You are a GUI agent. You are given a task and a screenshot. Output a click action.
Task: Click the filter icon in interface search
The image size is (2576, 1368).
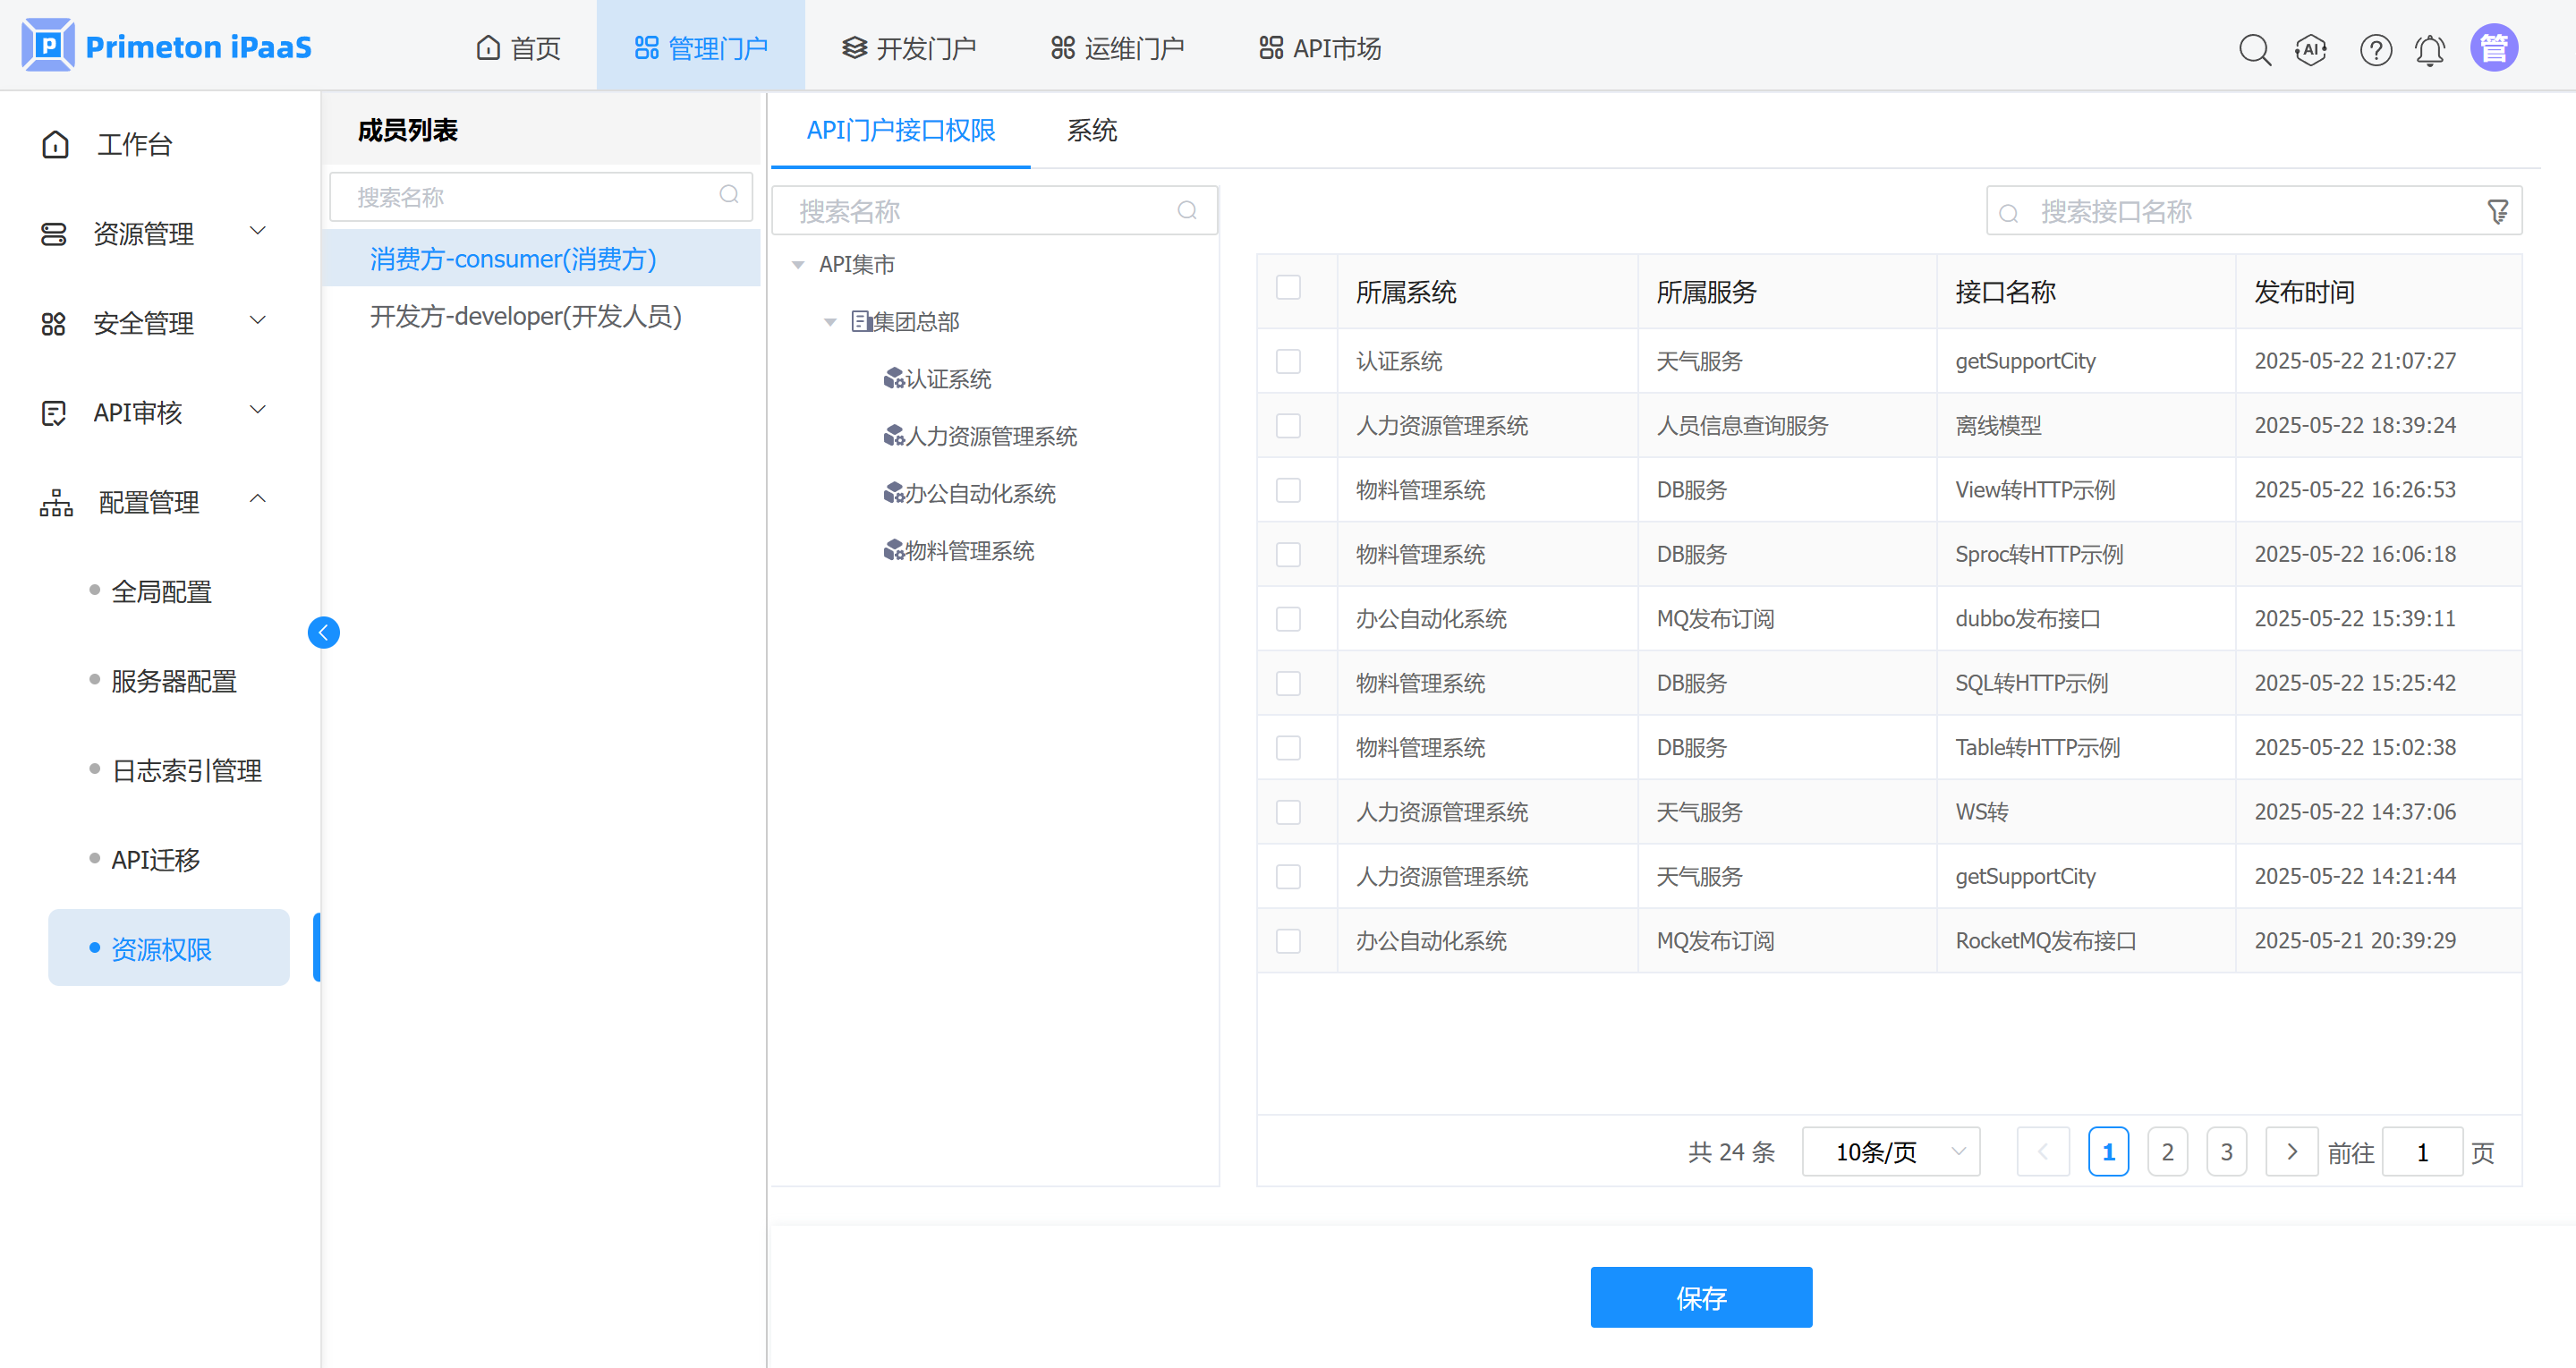coord(2497,211)
